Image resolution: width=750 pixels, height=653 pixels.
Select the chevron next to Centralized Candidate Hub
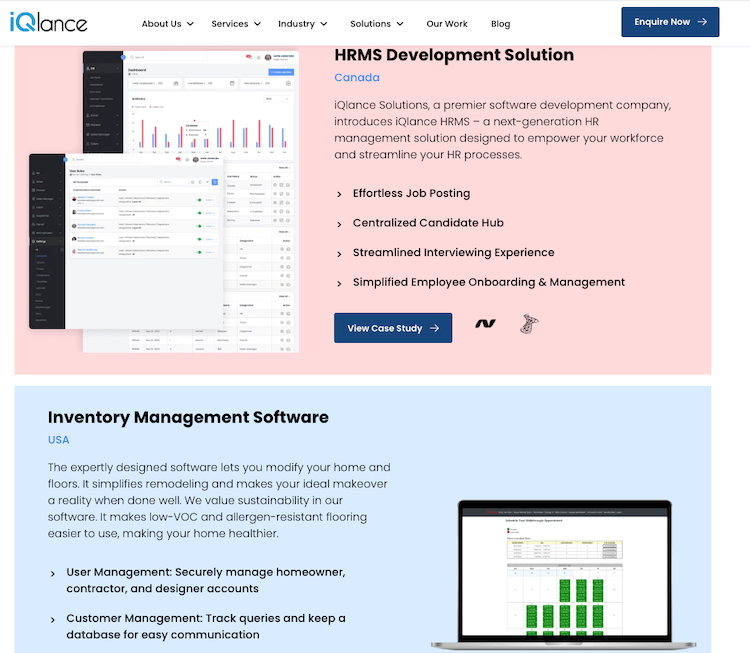tap(339, 224)
